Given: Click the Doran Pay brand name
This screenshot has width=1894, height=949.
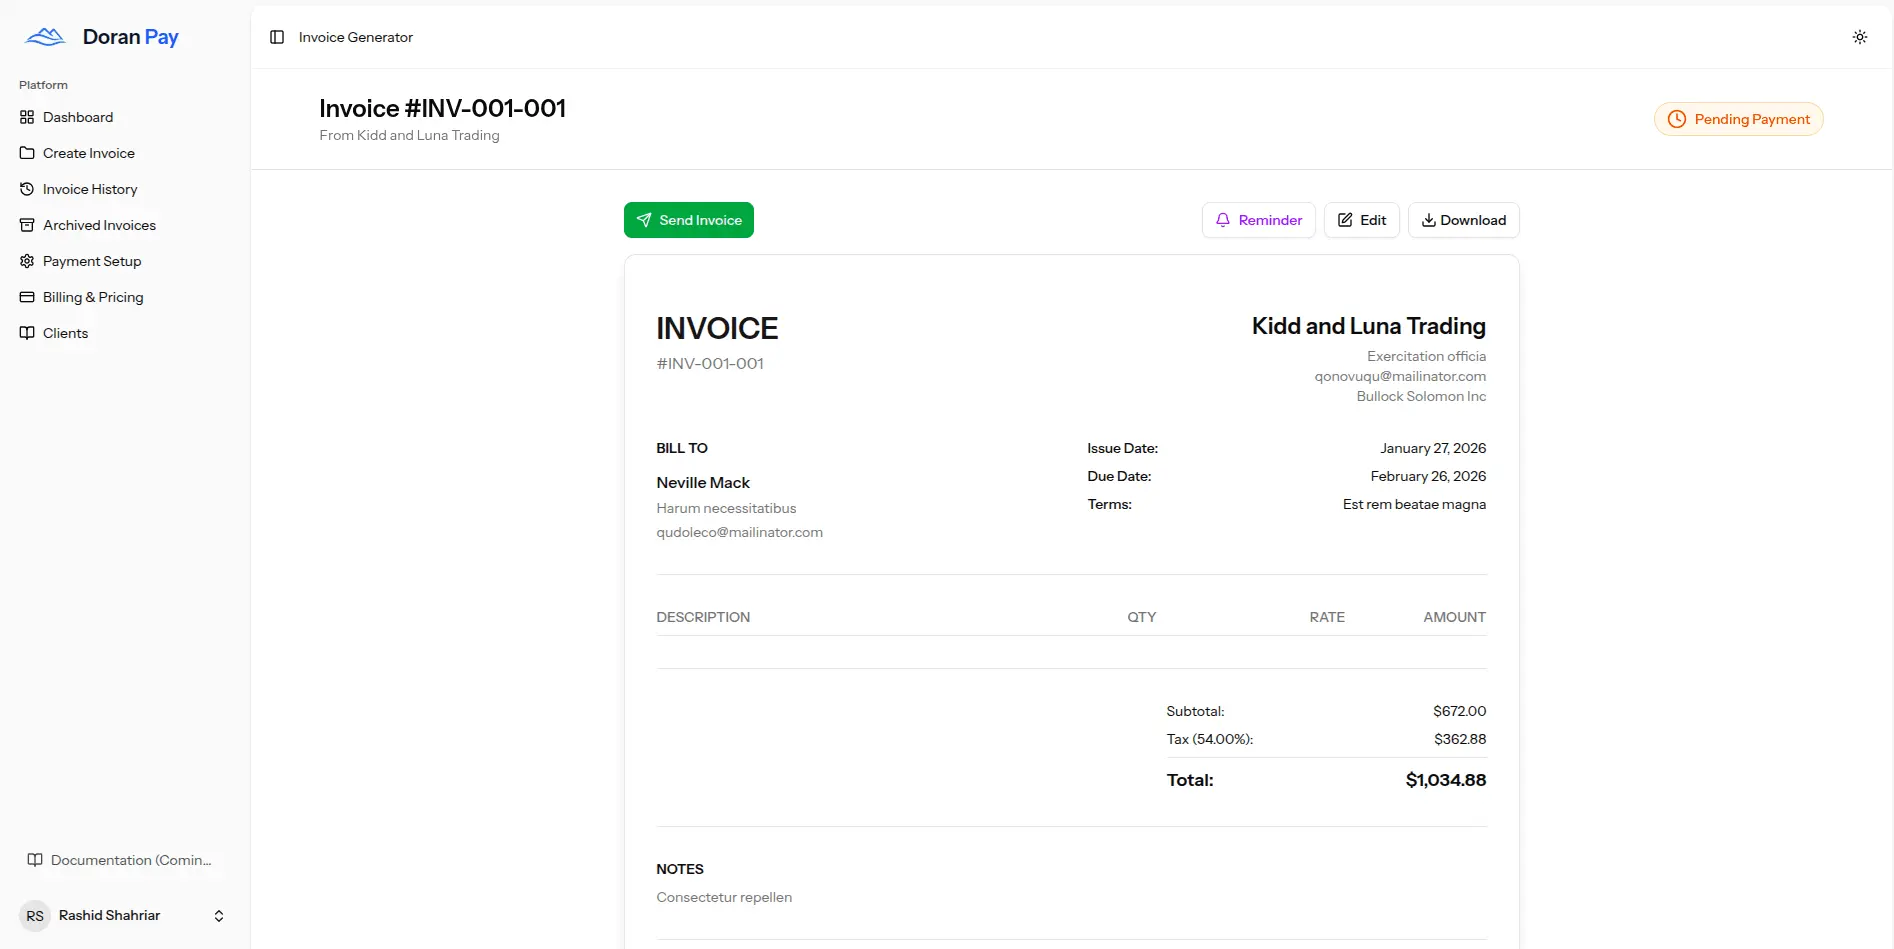Looking at the screenshot, I should pos(131,37).
